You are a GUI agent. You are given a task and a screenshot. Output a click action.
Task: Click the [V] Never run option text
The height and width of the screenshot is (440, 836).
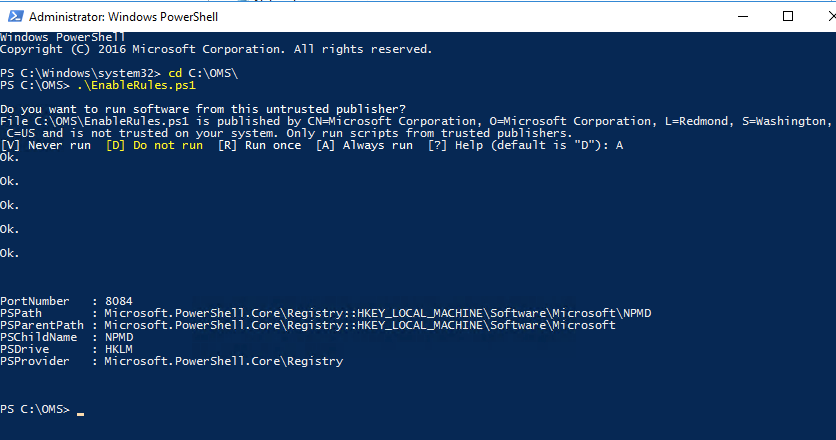coord(46,146)
